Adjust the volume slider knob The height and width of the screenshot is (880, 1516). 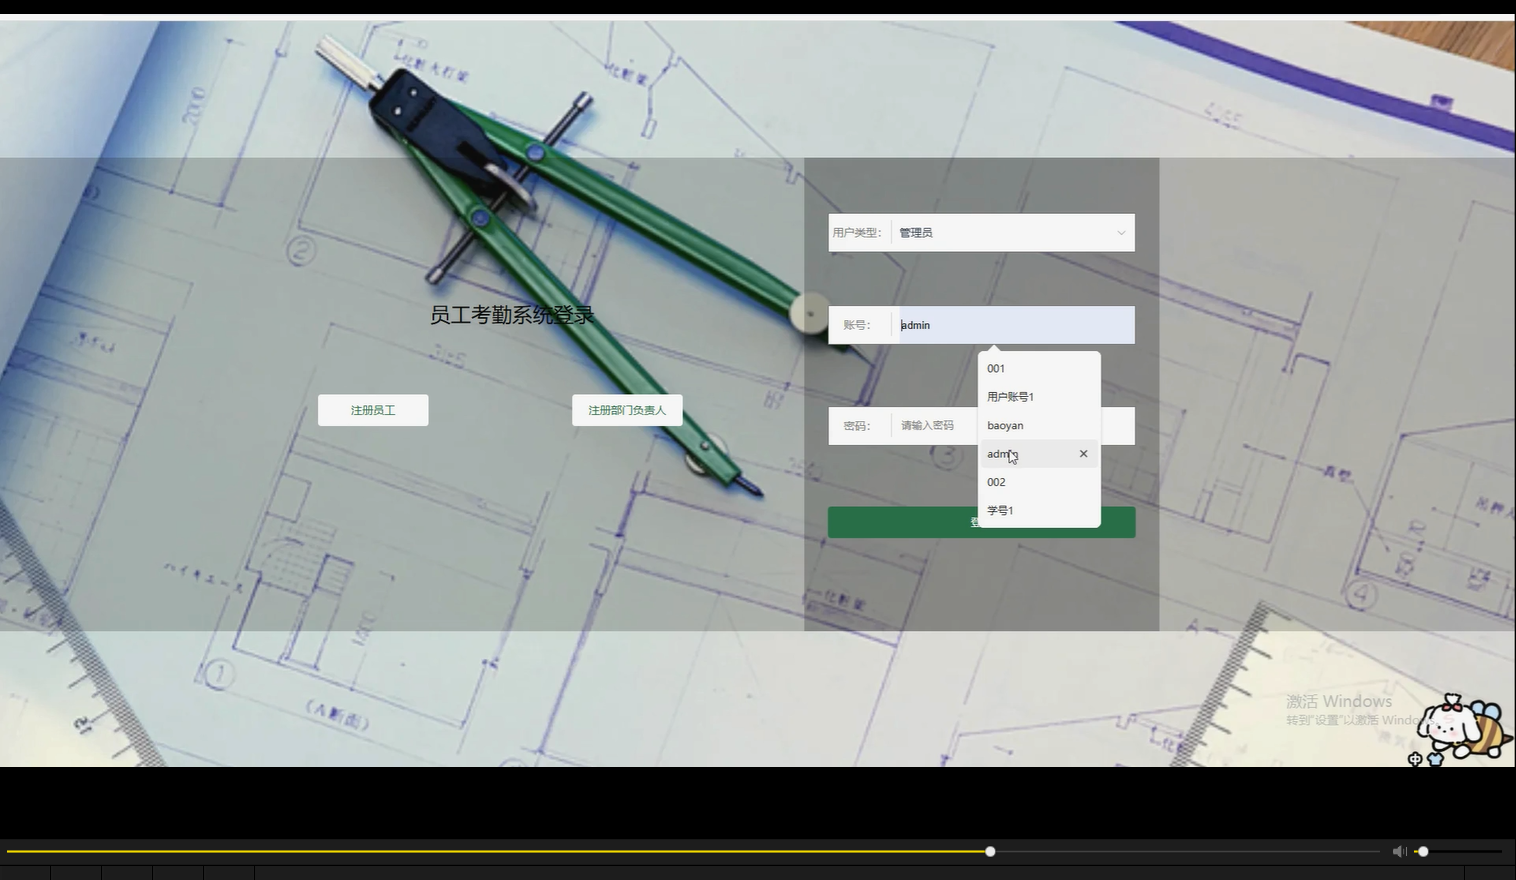1423,851
